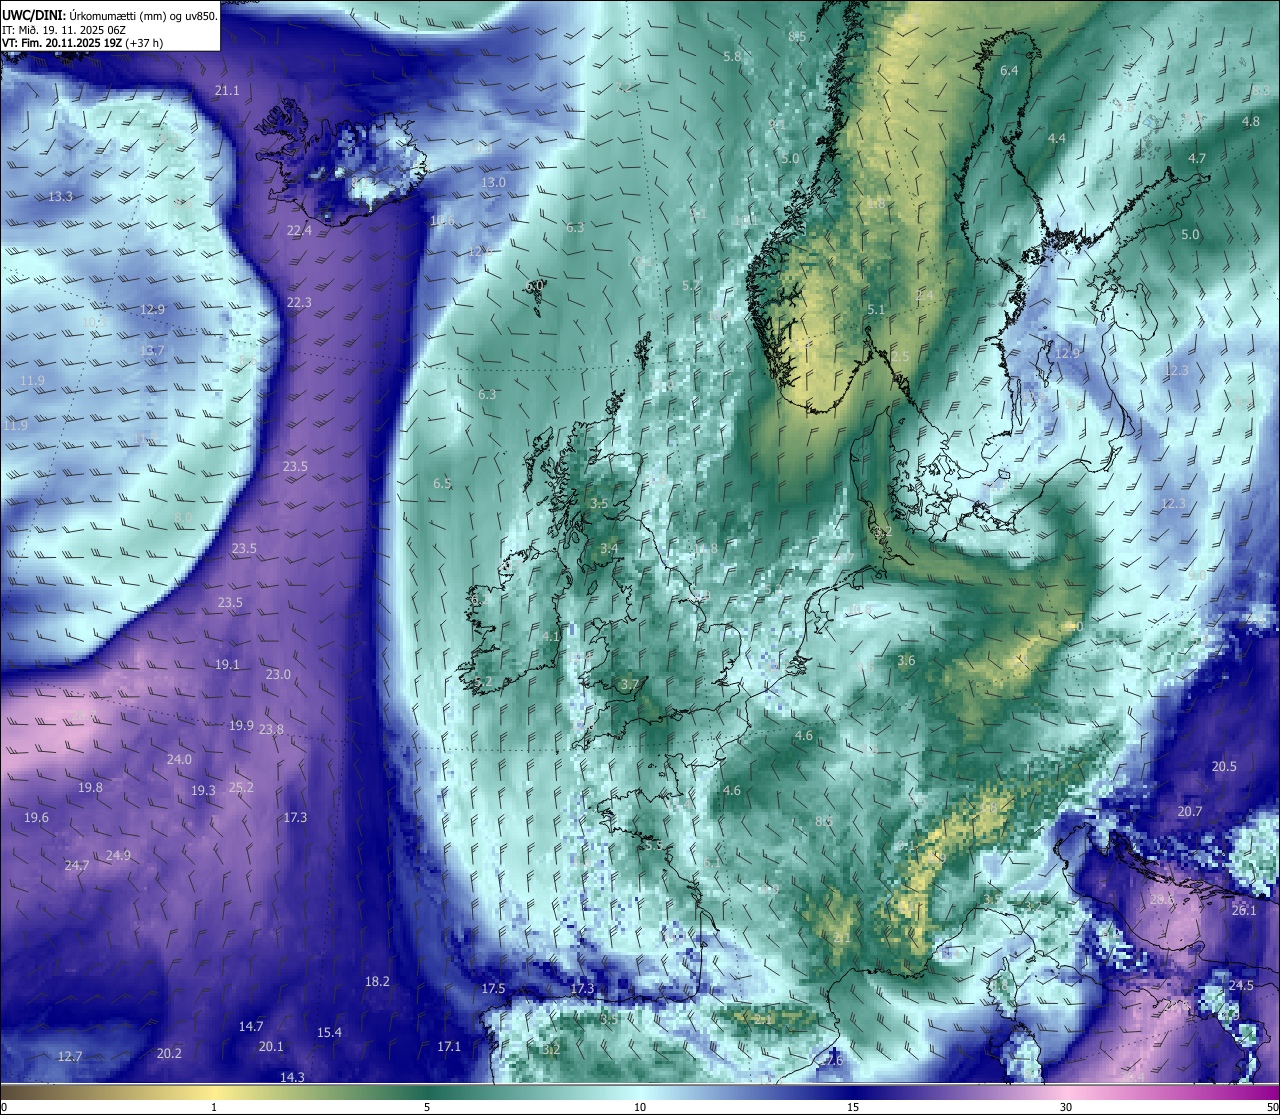Screen dimensions: 1280x1115
Task: Click the 15.4 value on the map
Action: (x=329, y=1033)
